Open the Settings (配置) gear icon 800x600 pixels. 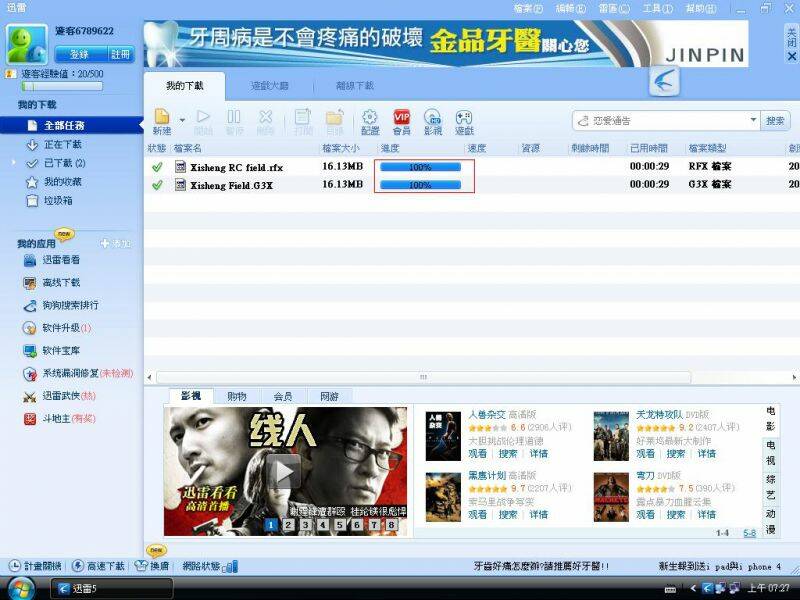click(x=370, y=117)
